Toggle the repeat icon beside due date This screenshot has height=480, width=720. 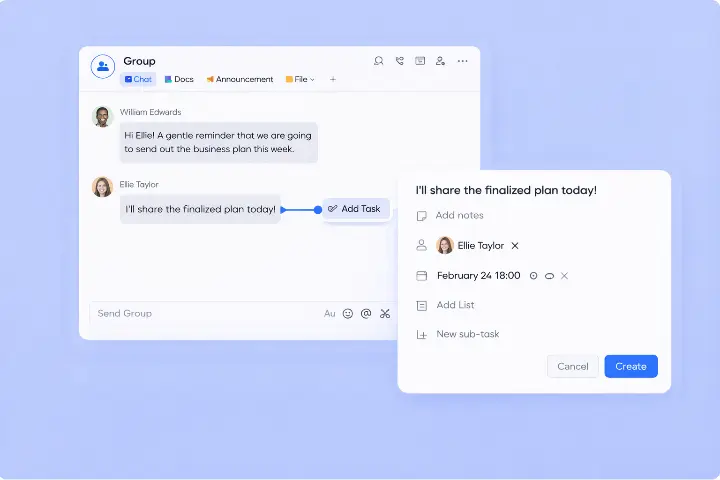point(549,276)
